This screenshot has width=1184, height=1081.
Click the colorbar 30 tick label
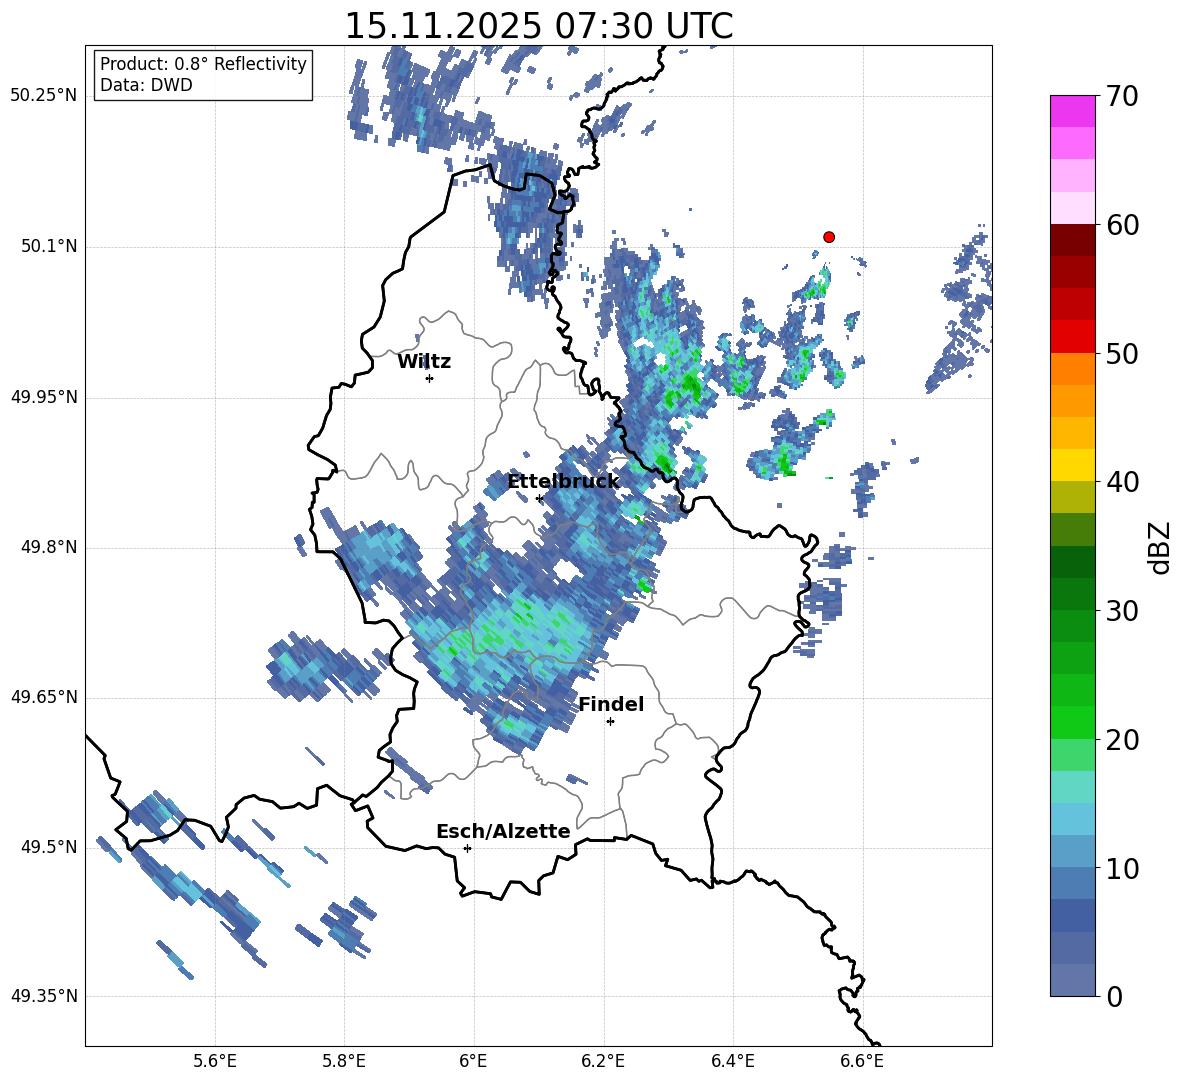(x=1123, y=611)
